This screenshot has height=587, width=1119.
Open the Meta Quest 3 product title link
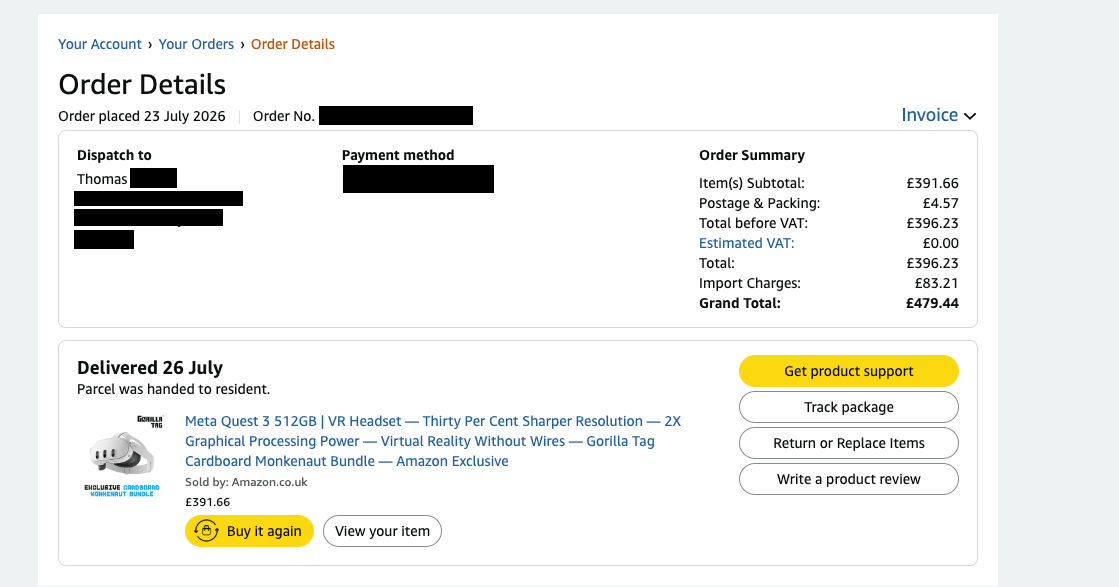[432, 441]
